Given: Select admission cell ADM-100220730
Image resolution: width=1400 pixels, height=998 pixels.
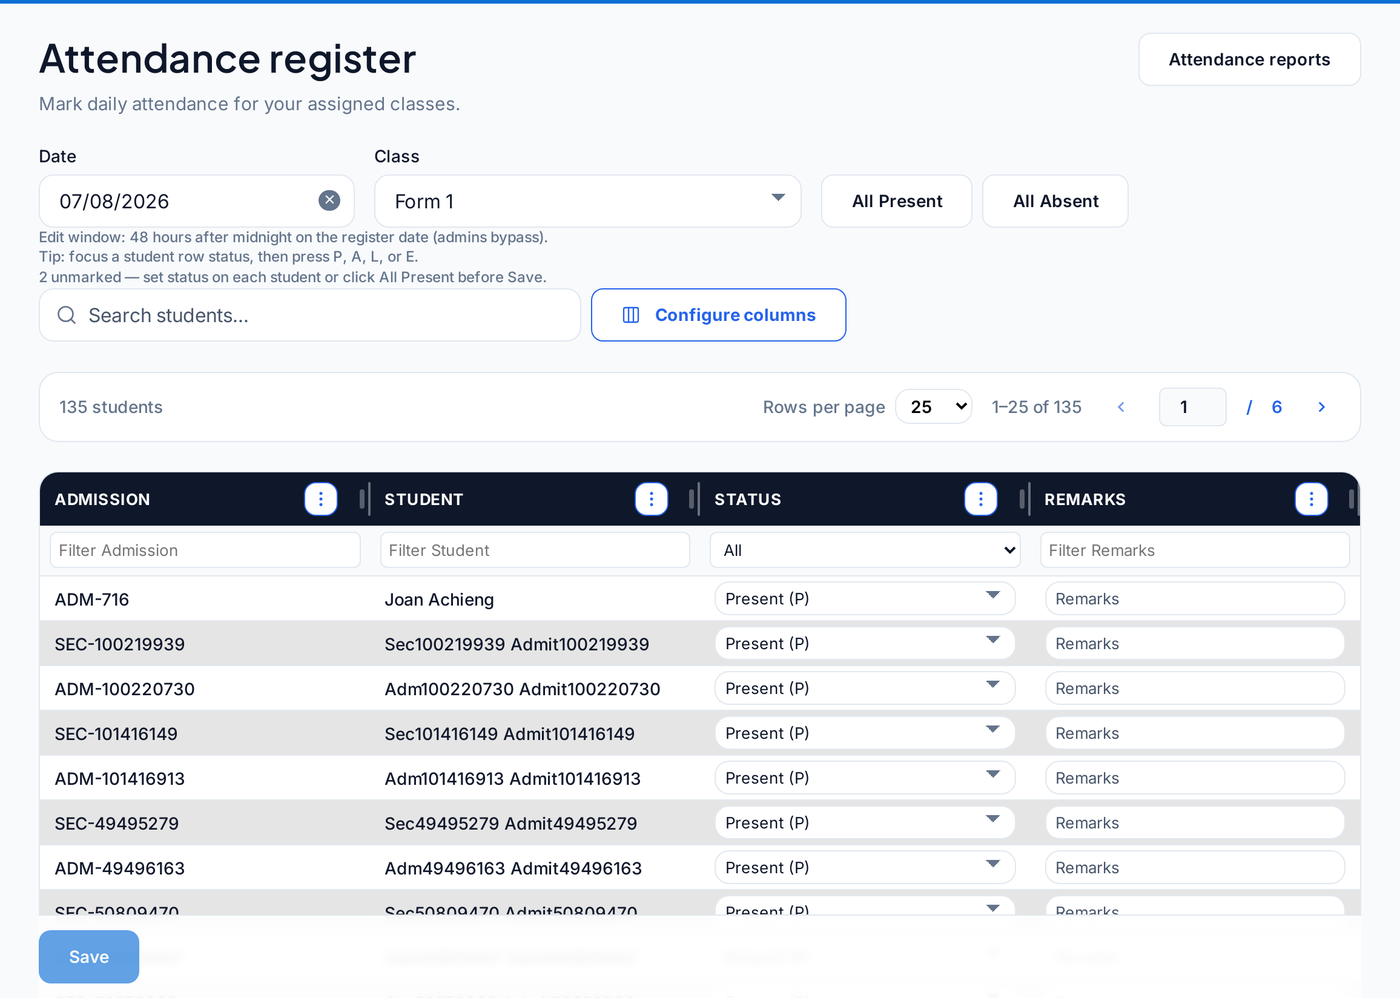Looking at the screenshot, I should click(124, 689).
